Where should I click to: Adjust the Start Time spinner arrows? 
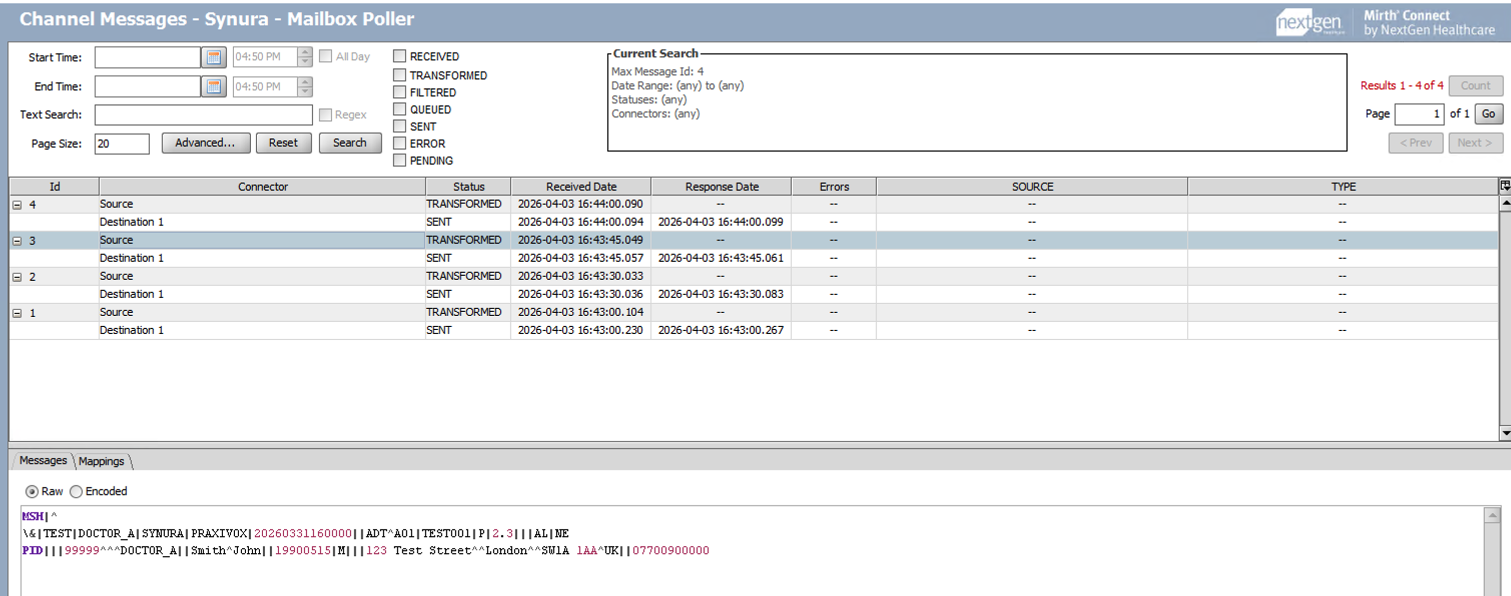pos(306,57)
